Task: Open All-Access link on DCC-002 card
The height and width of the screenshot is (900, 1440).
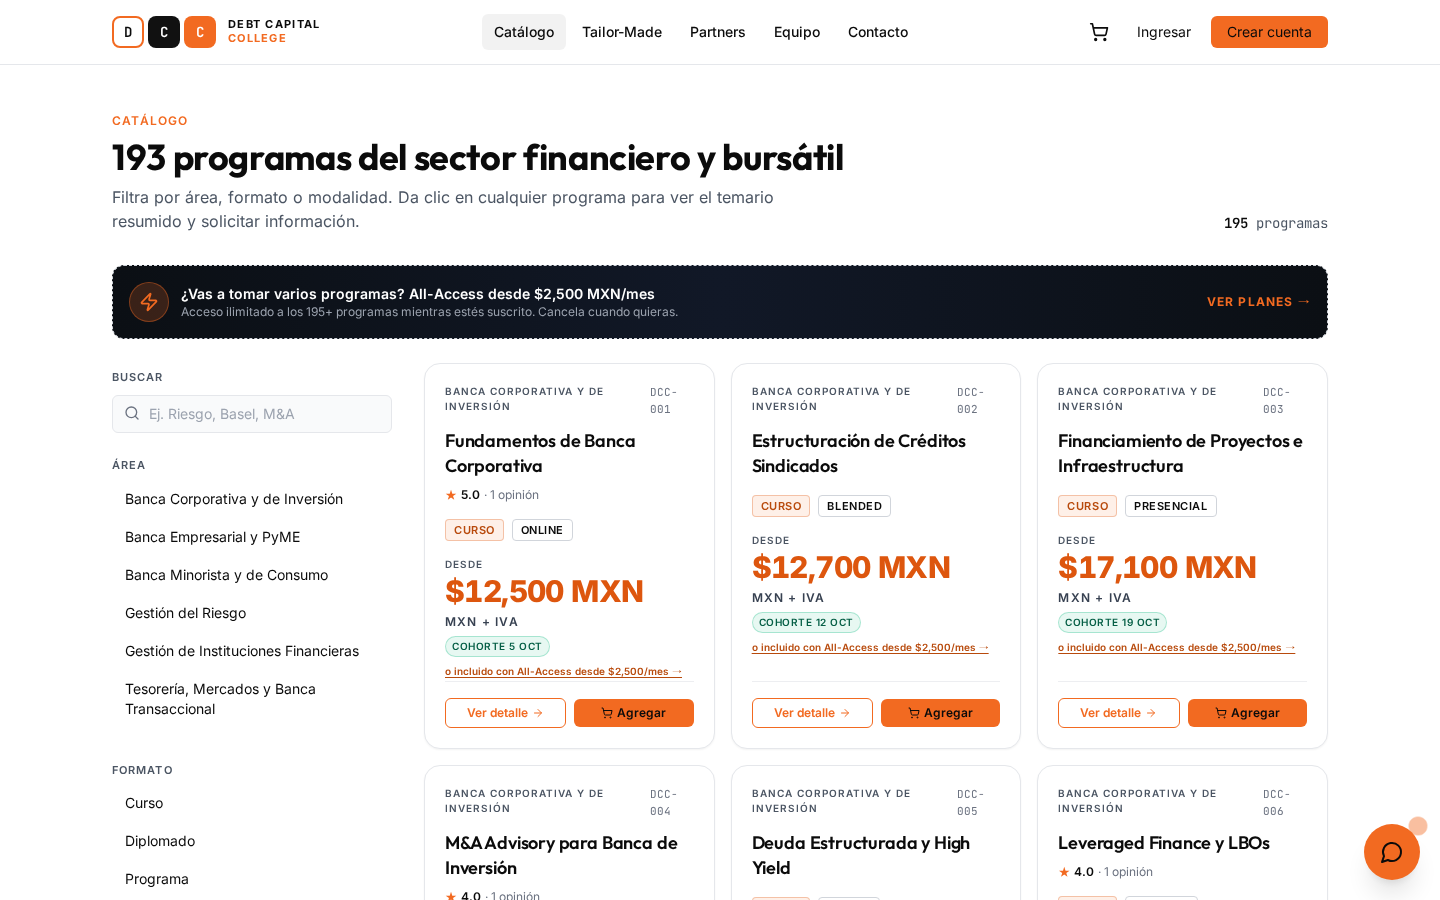Action: [x=870, y=648]
